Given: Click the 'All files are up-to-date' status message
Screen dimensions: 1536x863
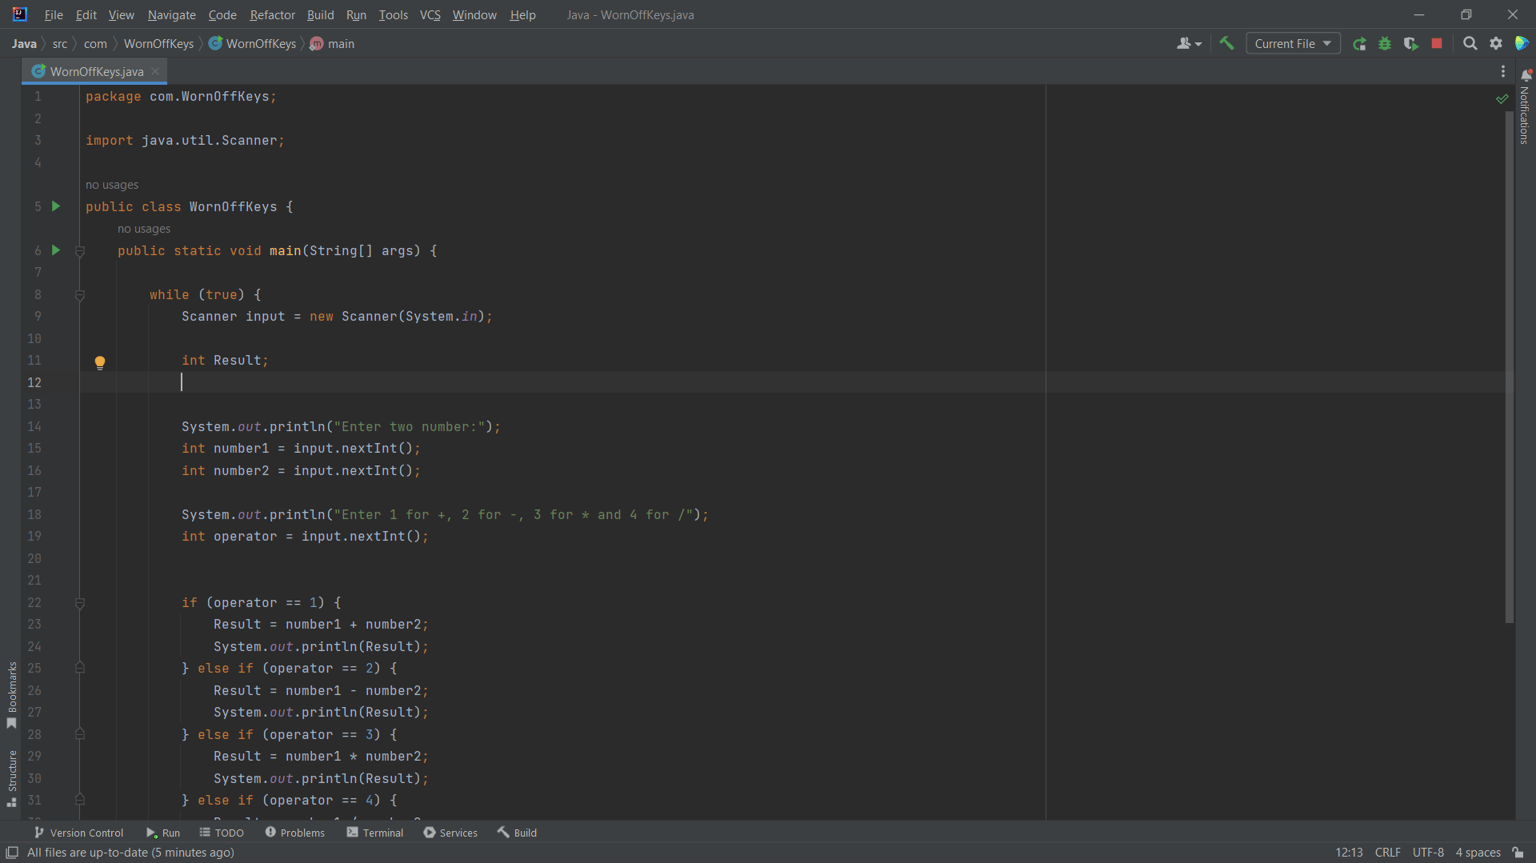Looking at the screenshot, I should click(x=130, y=853).
